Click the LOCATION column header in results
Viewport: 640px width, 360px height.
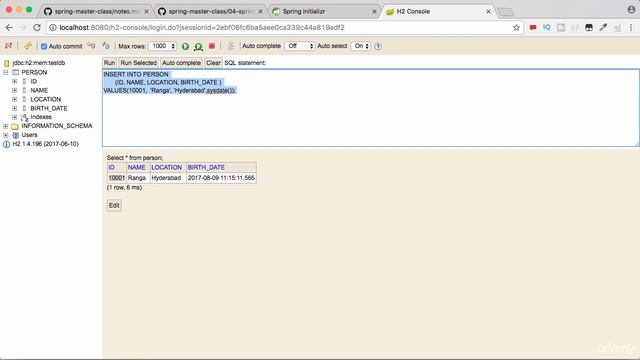tap(167, 167)
